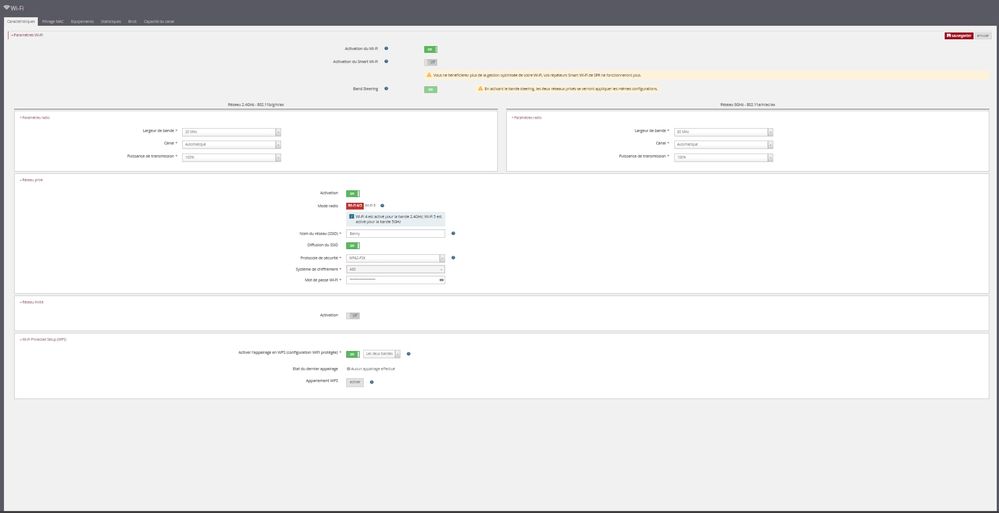Click help icon for Protocole de sécurité
Image resolution: width=999 pixels, height=513 pixels.
pyautogui.click(x=453, y=257)
